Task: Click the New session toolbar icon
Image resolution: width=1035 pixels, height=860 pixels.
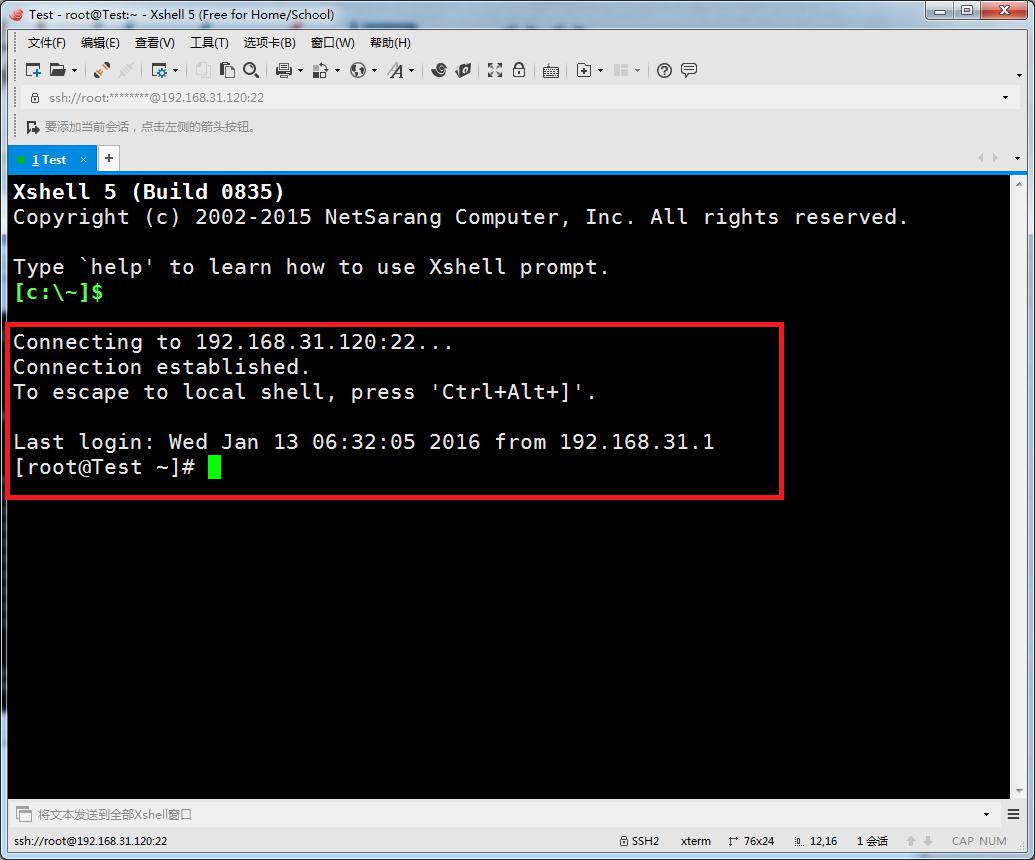Action: click(x=33, y=70)
